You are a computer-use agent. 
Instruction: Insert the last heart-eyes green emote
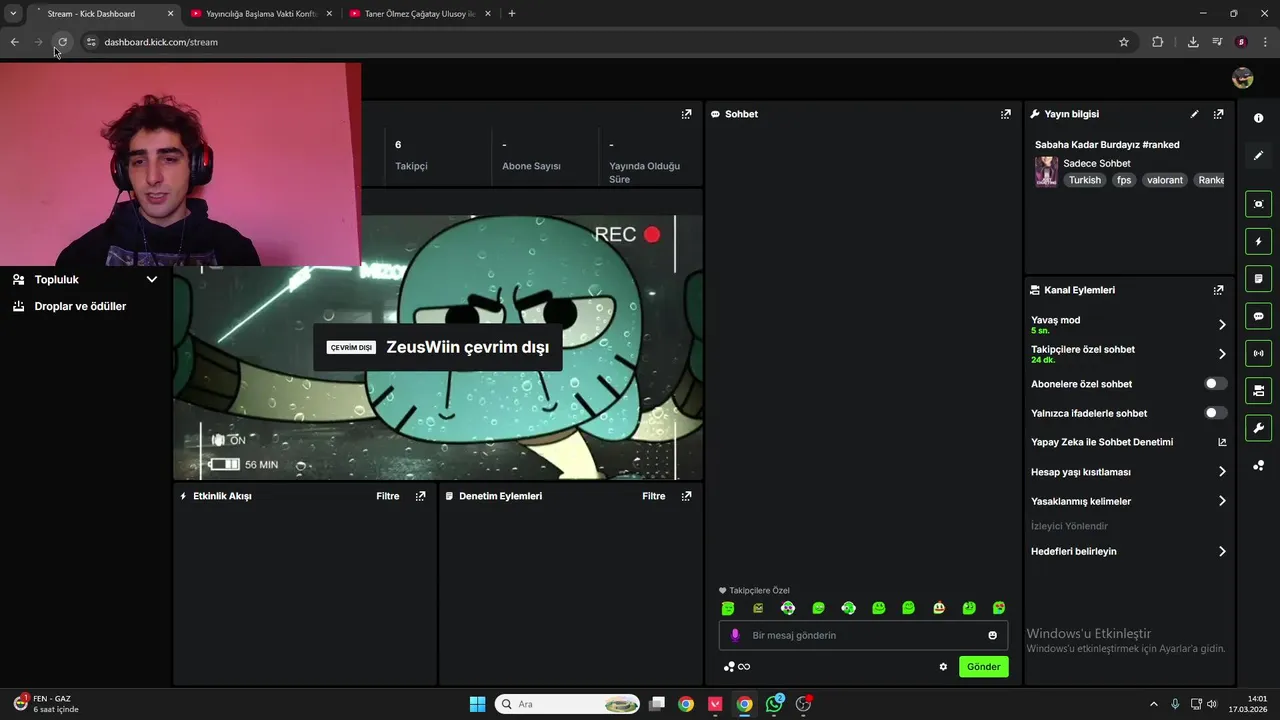pos(999,608)
